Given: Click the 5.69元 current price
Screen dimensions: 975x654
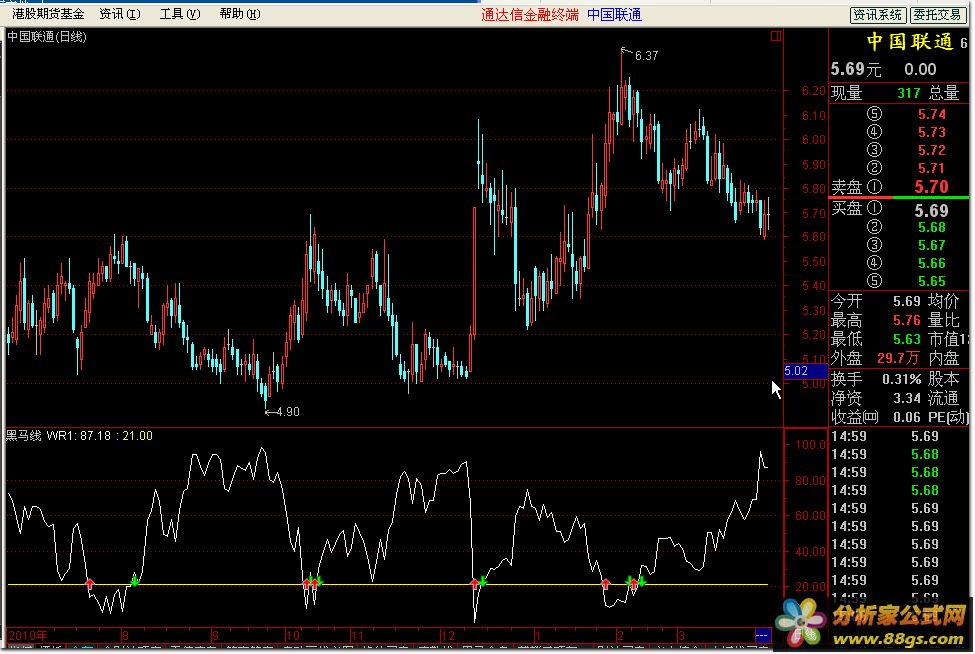Looking at the screenshot, I should (x=856, y=69).
